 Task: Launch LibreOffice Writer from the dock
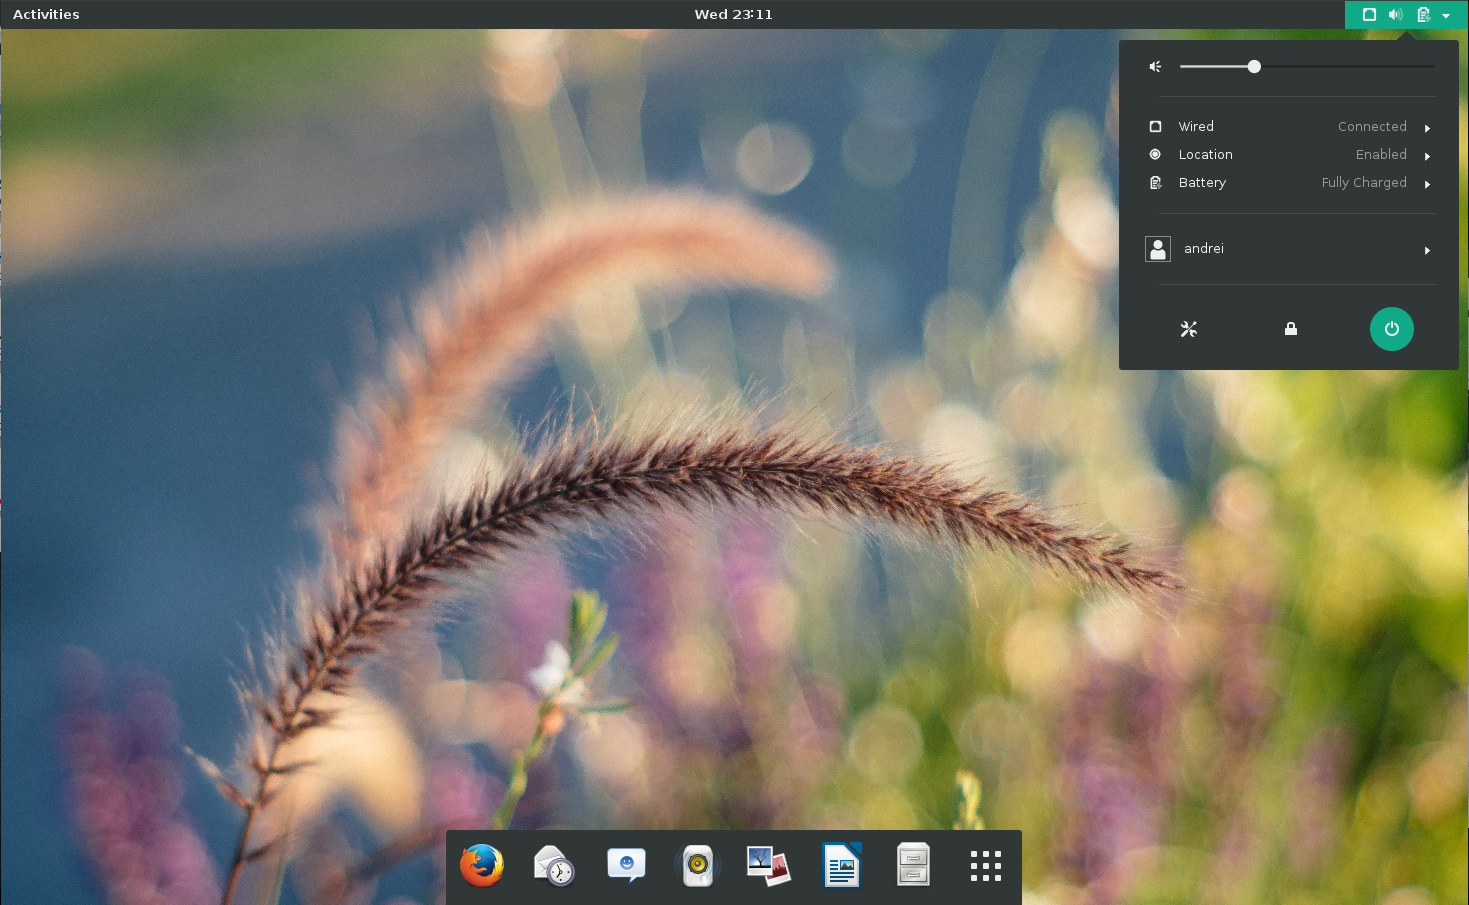point(841,866)
